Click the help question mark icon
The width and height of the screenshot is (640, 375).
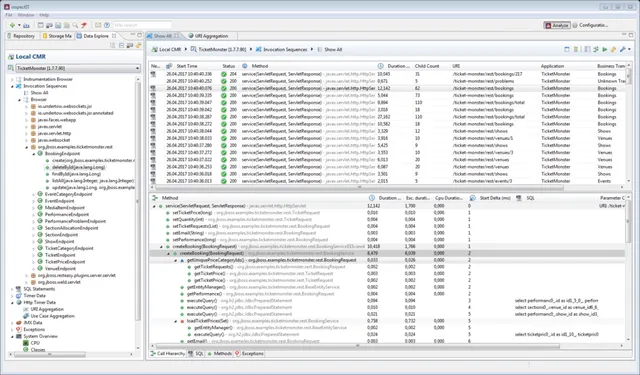tap(107, 25)
